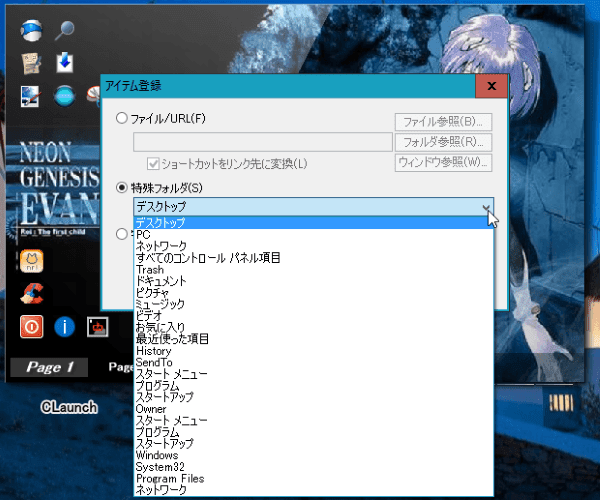Pick スタートアップ entry directly above Owner

click(313, 397)
